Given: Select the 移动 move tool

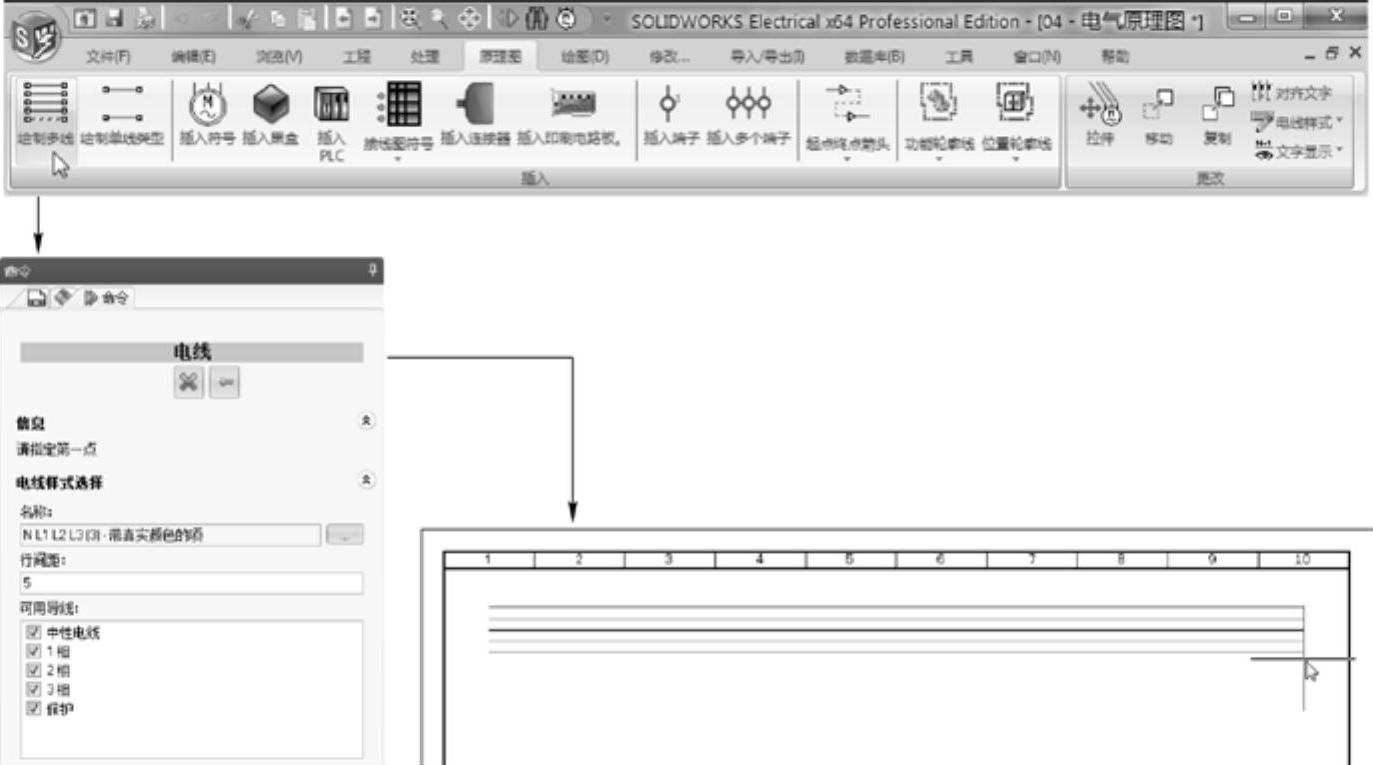Looking at the screenshot, I should (x=1157, y=115).
